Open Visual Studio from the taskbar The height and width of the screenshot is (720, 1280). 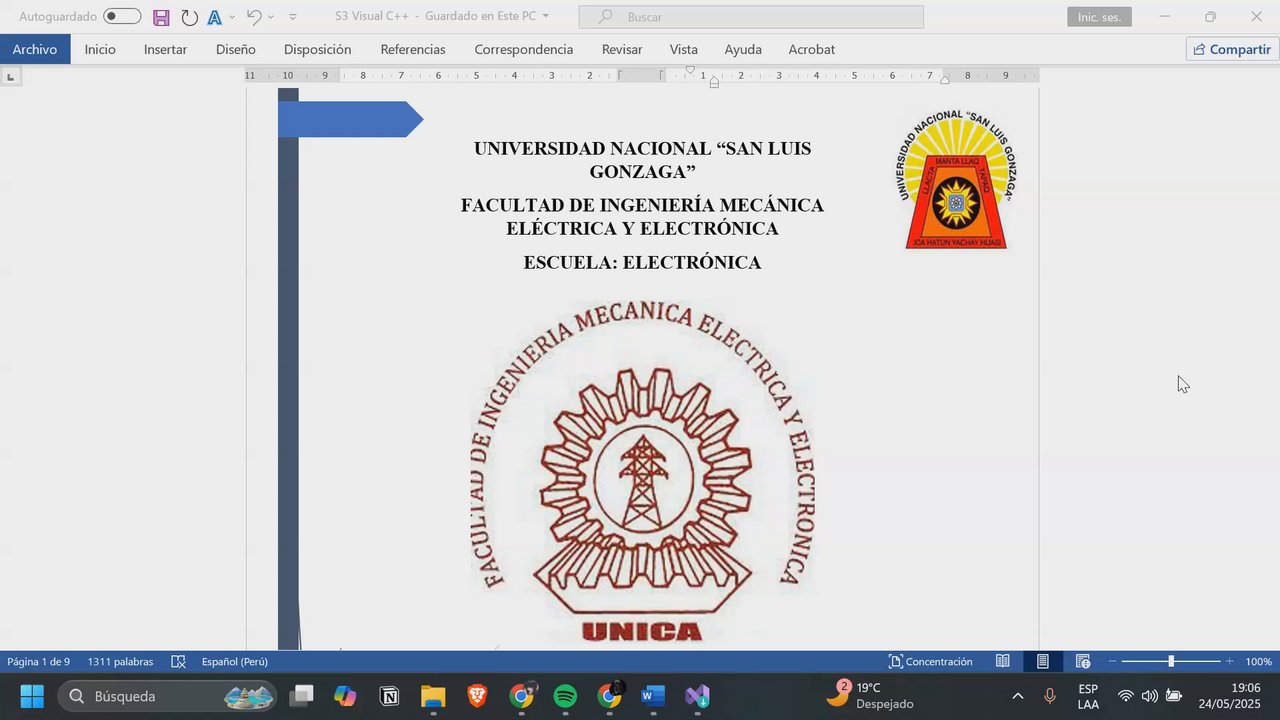coord(697,696)
